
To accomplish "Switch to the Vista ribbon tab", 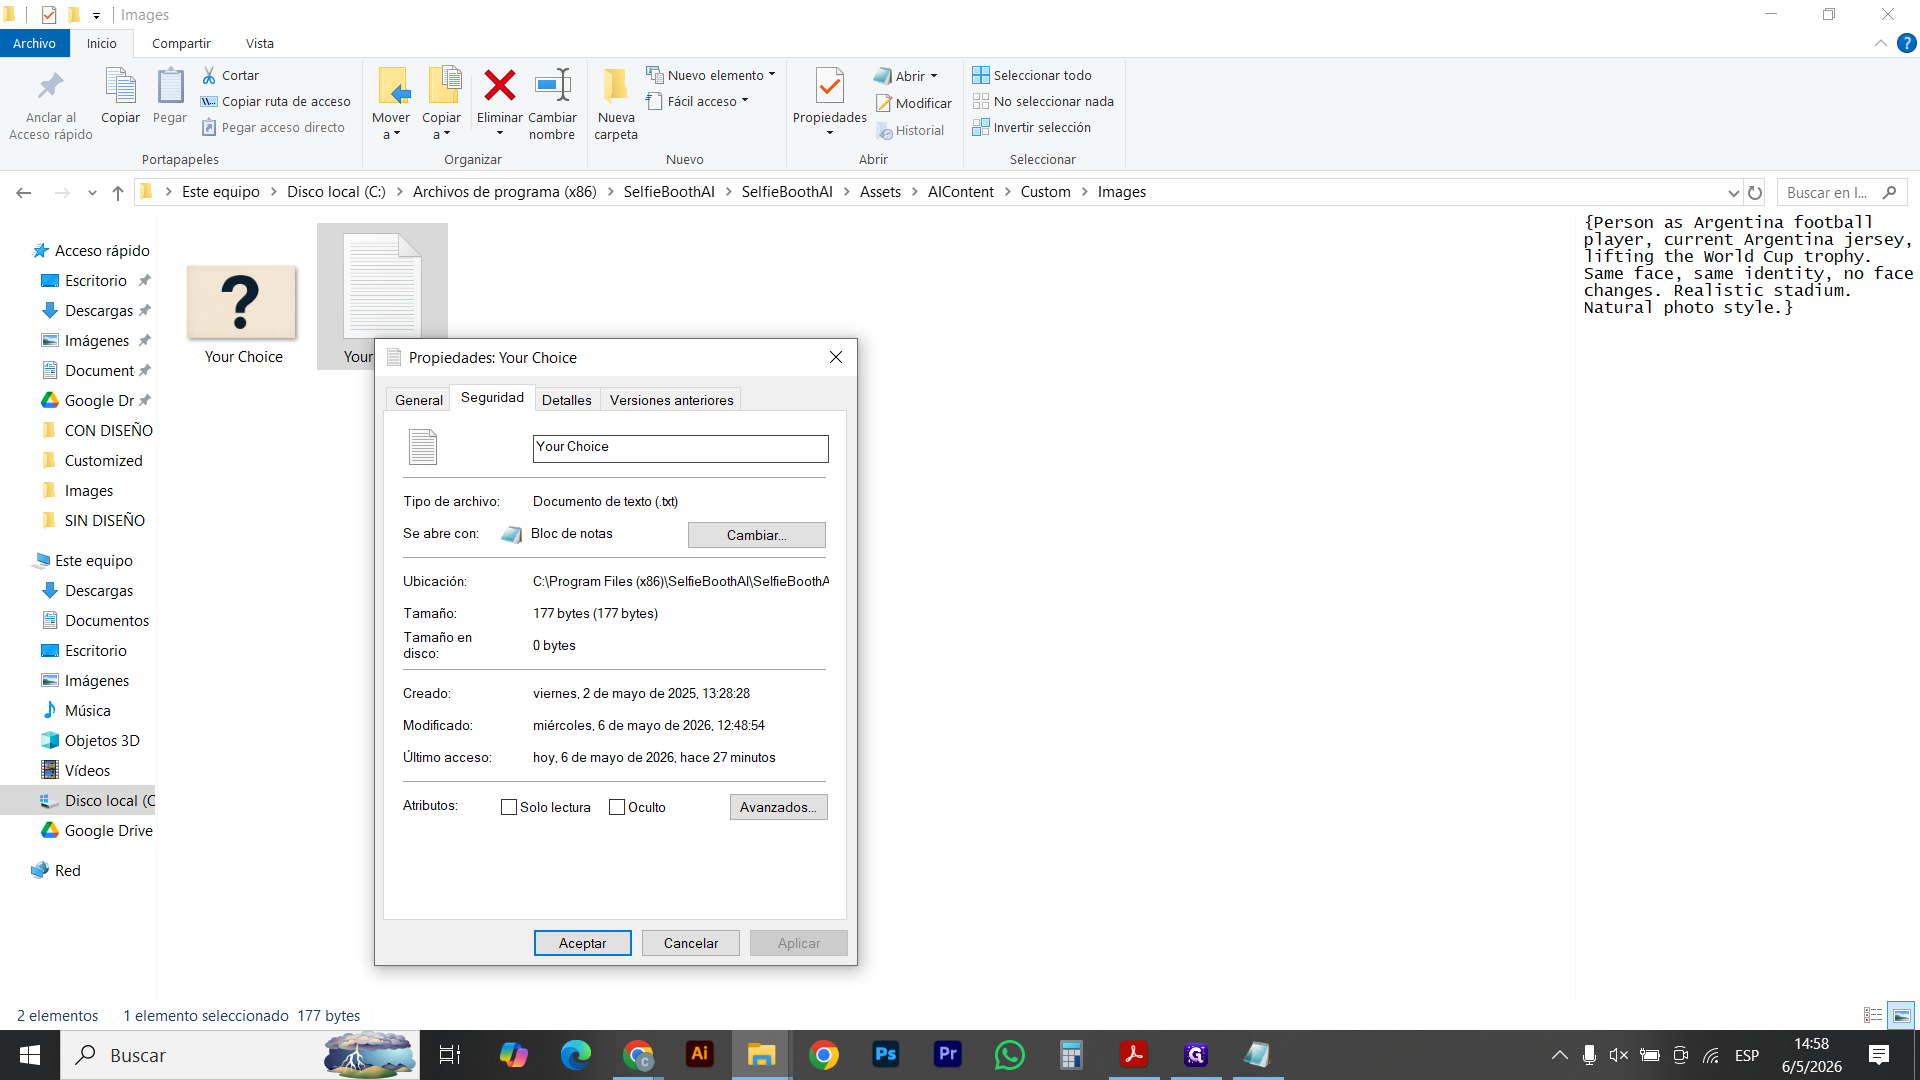I will [260, 43].
